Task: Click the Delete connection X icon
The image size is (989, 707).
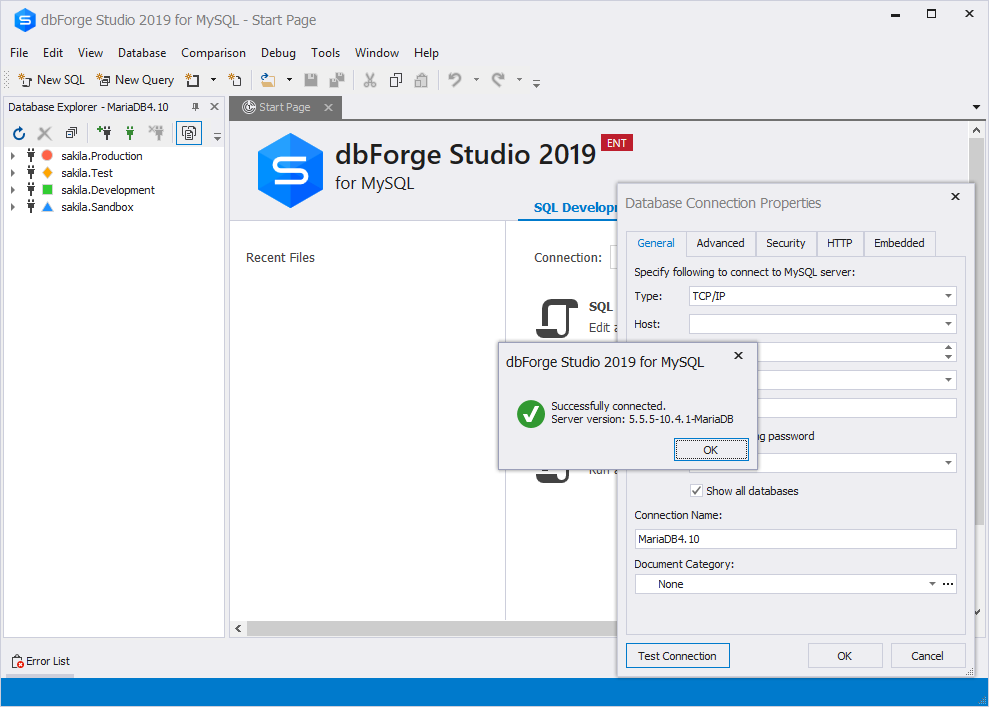Action: 44,133
